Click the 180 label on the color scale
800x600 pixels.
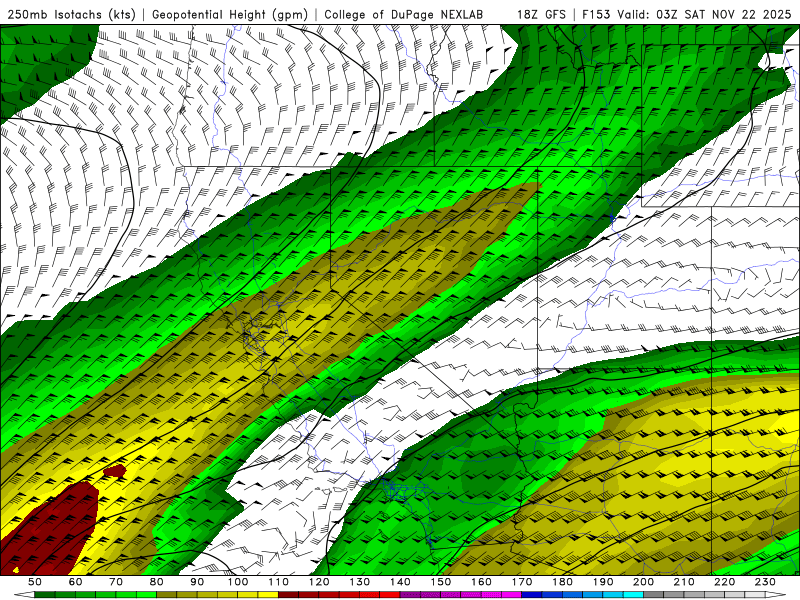562,582
